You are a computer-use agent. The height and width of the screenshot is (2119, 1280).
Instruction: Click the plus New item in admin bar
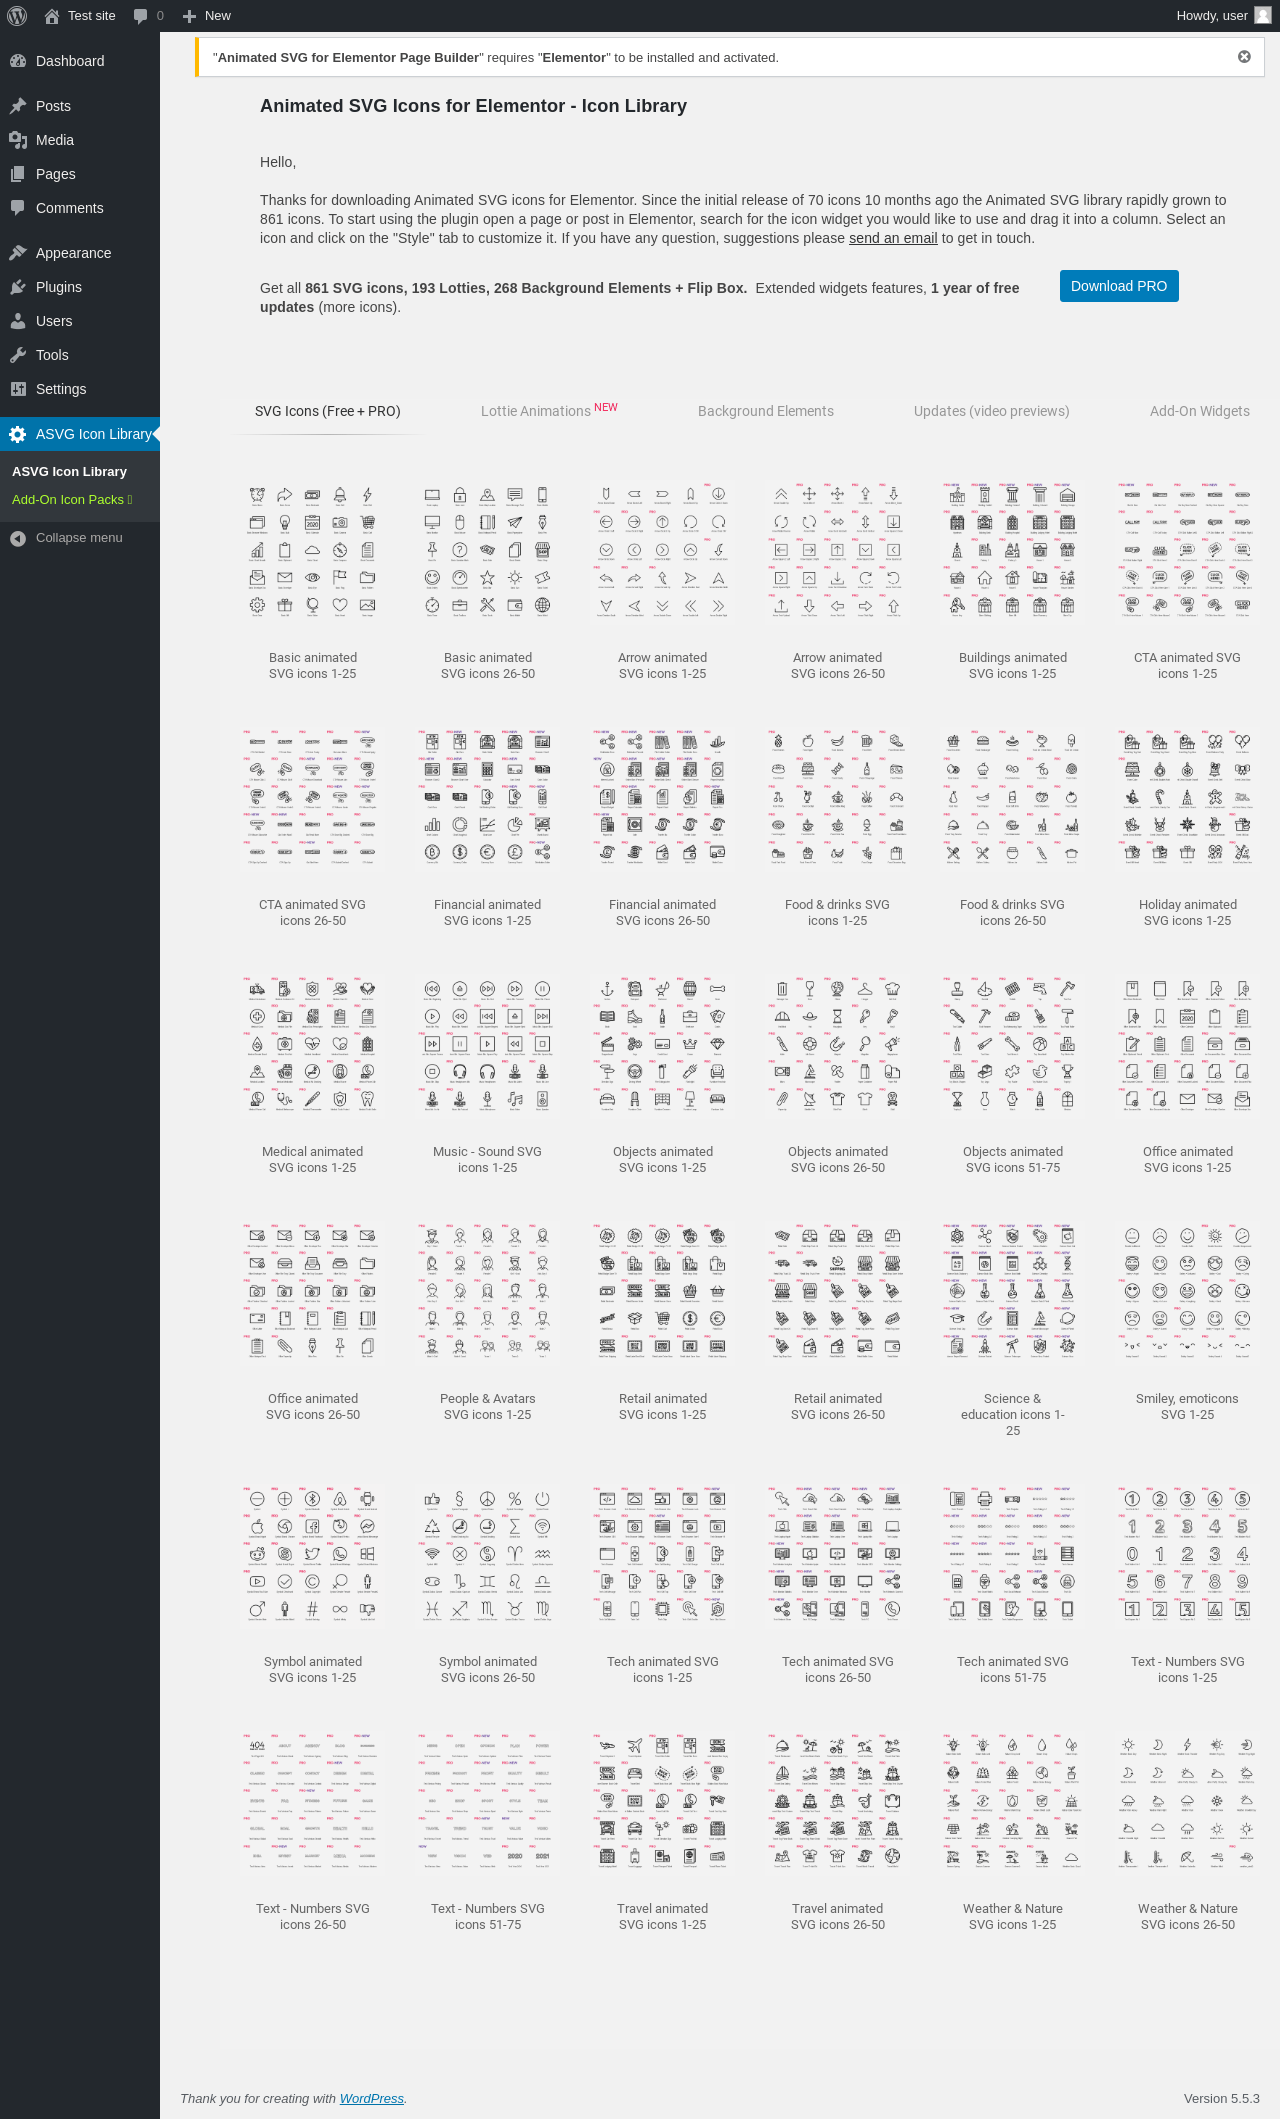pyautogui.click(x=206, y=16)
